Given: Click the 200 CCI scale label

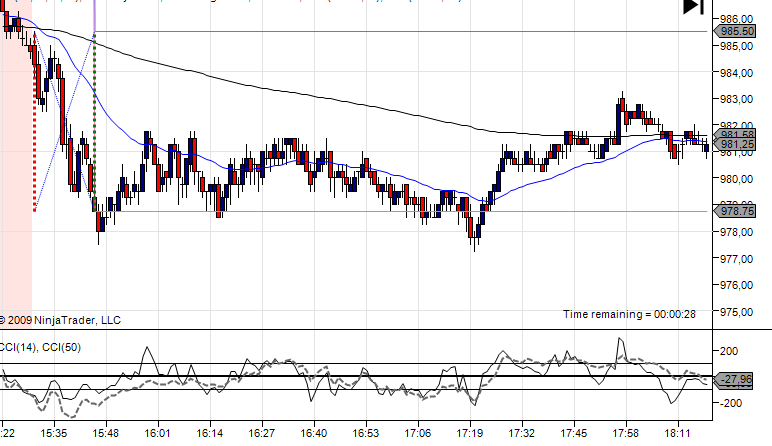Looking at the screenshot, I should (729, 351).
